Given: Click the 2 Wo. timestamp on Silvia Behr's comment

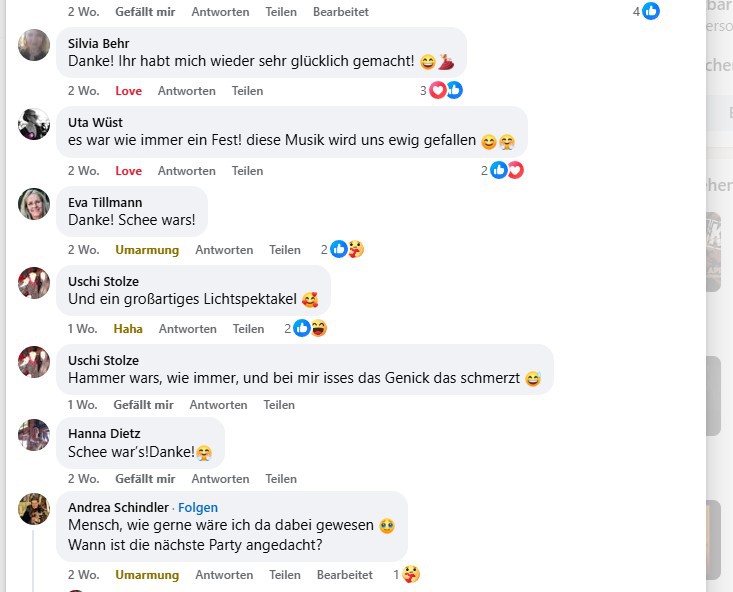Looking at the screenshot, I should coord(84,91).
